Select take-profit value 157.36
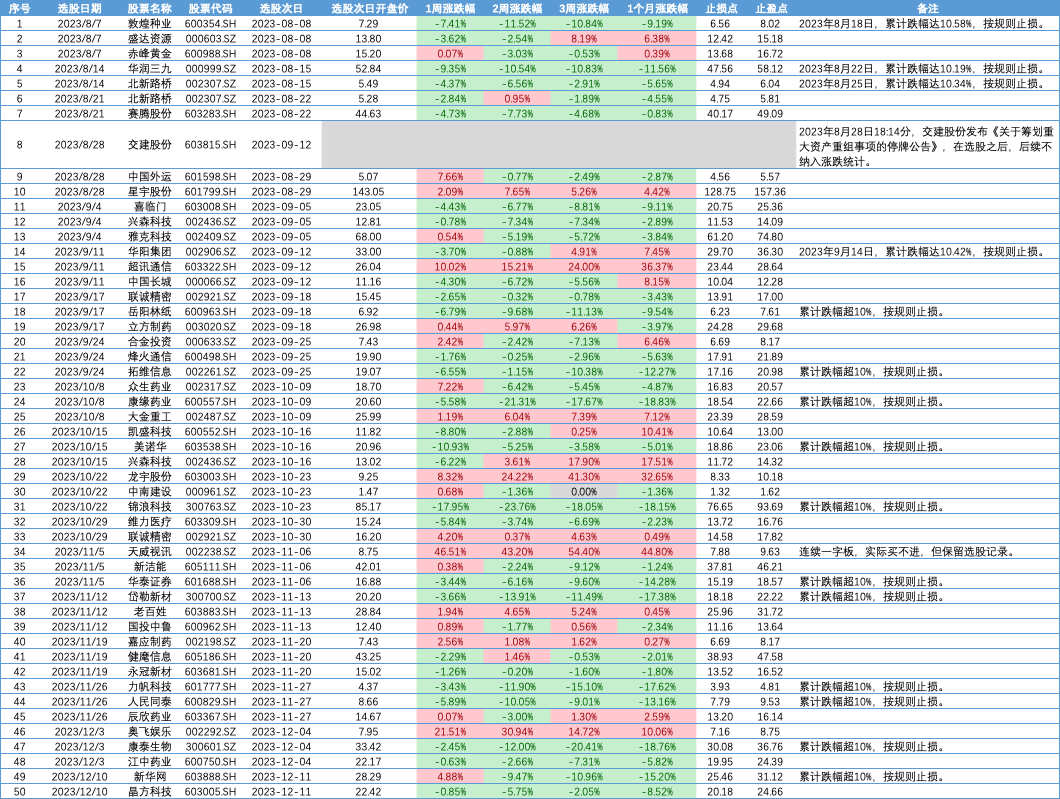The height and width of the screenshot is (799, 1060). 770,191
